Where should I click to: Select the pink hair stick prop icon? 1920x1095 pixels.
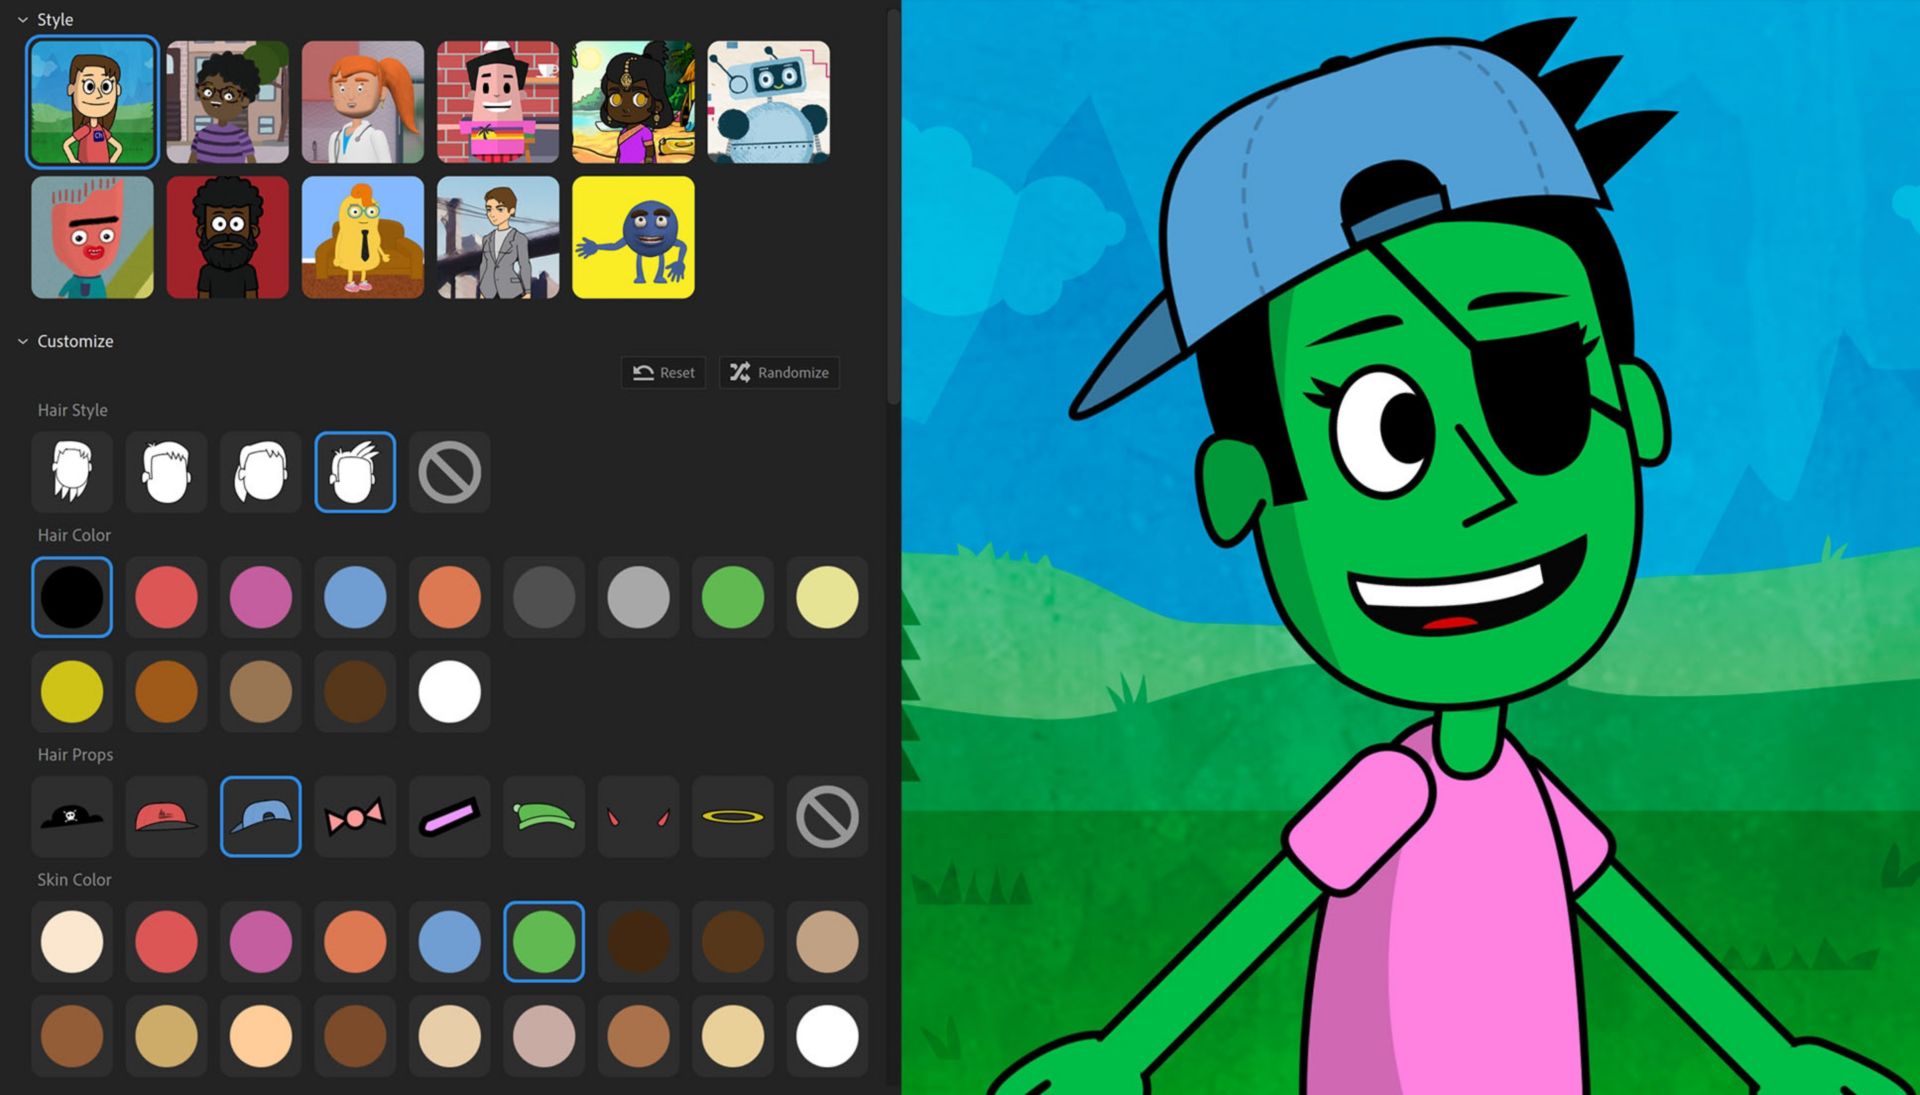447,814
